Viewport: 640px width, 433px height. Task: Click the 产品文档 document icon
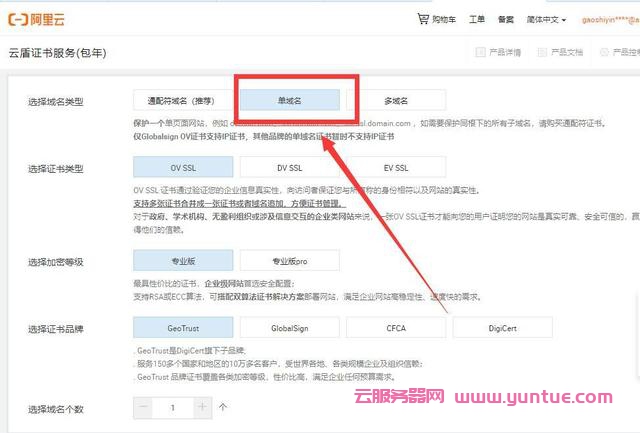(x=542, y=53)
